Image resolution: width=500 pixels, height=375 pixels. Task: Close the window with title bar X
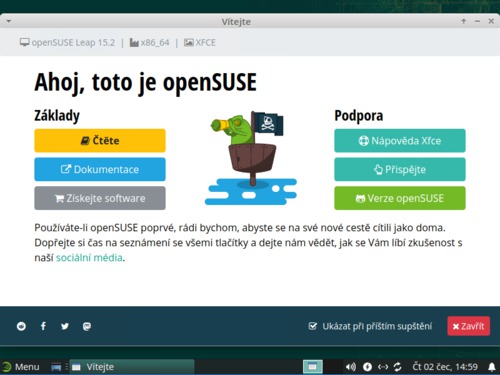491,21
